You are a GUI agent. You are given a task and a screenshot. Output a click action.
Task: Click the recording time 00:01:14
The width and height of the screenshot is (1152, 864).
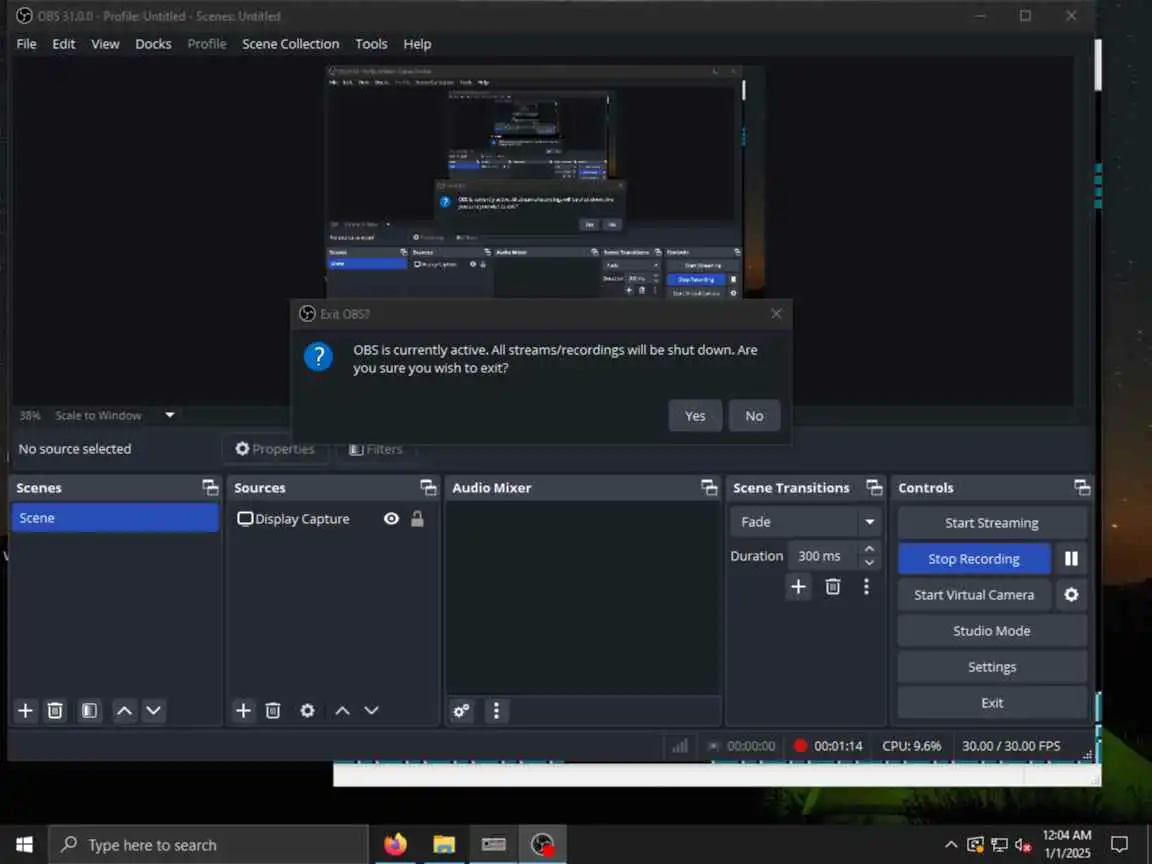pyautogui.click(x=838, y=746)
